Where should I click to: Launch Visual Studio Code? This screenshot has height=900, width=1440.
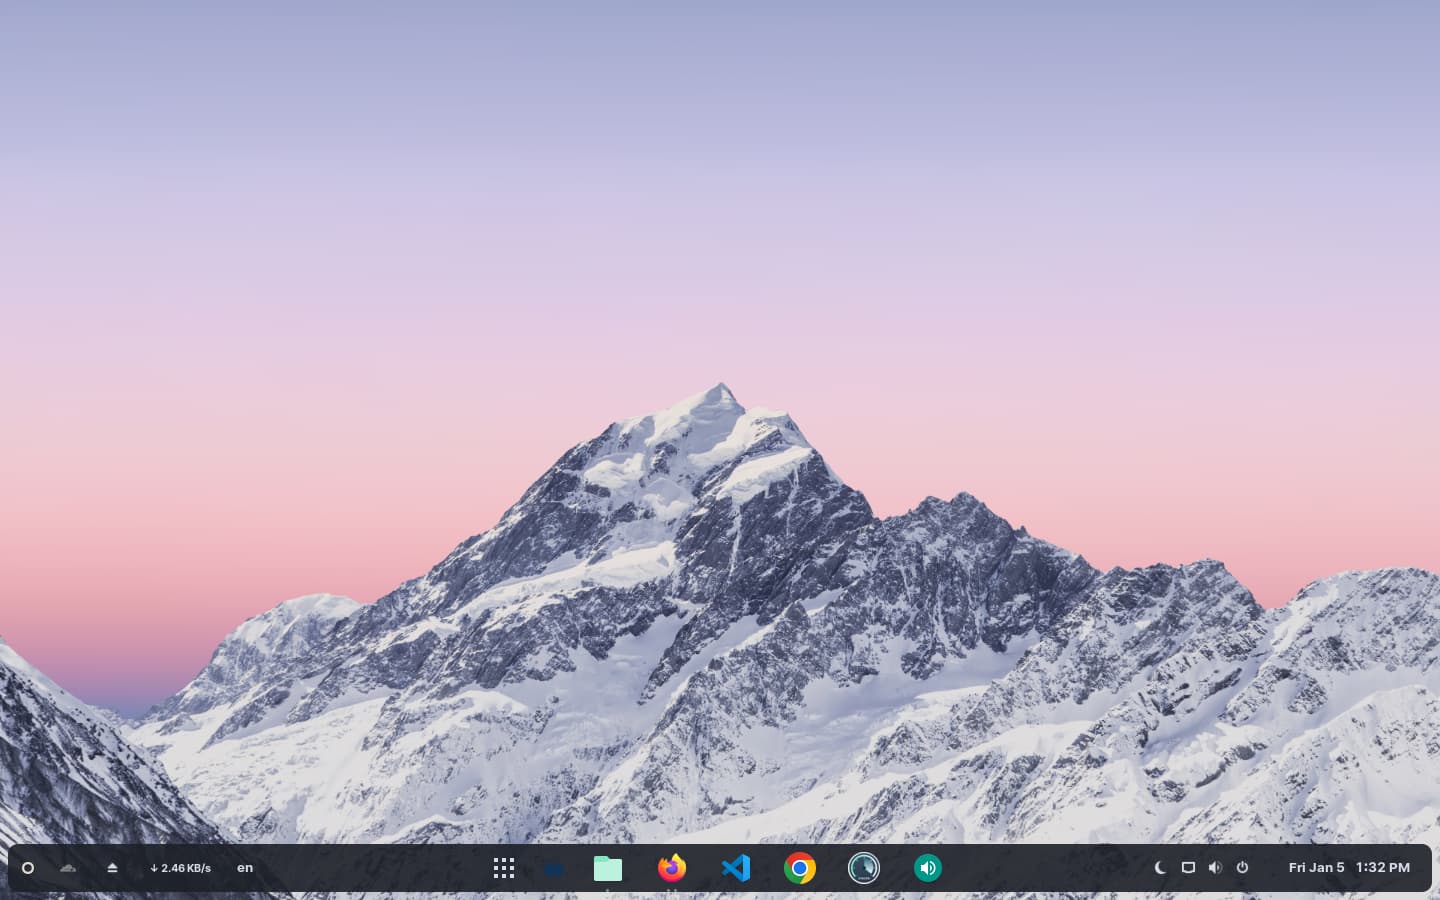click(736, 868)
